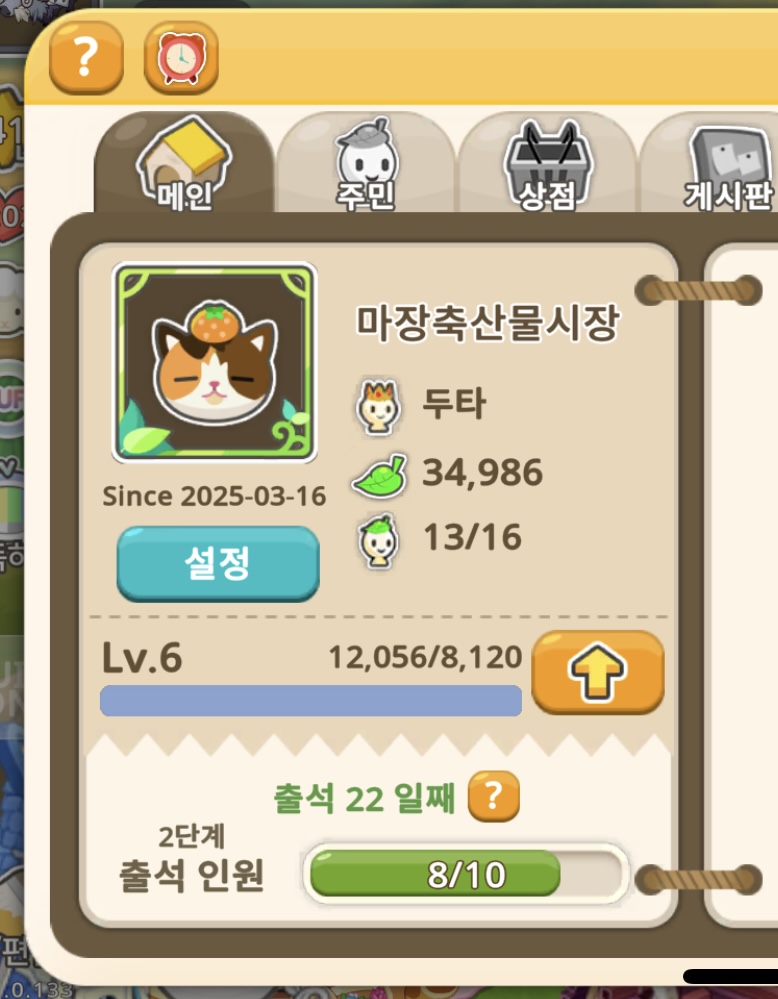Select the guild name 마장축산물시장

(x=487, y=322)
